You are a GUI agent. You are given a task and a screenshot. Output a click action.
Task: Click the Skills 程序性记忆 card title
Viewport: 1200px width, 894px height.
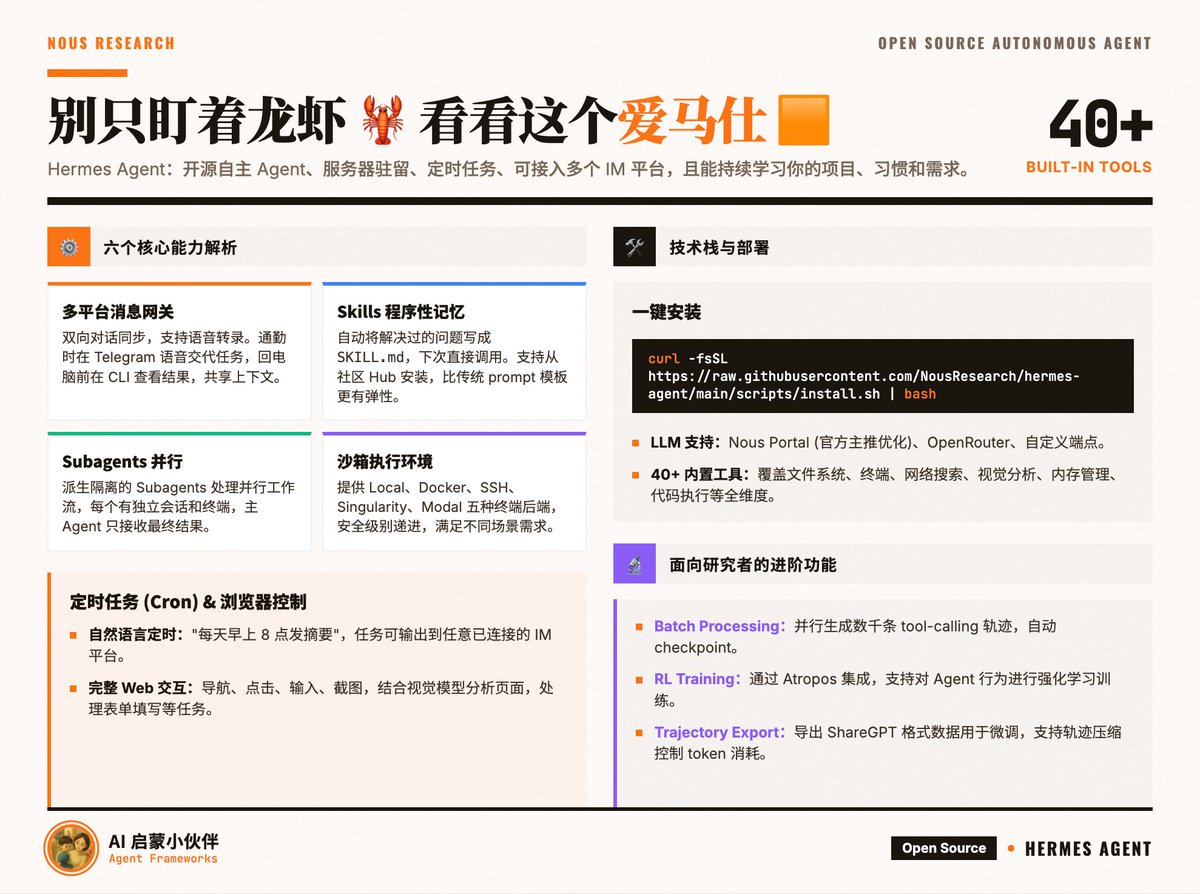[x=400, y=312]
